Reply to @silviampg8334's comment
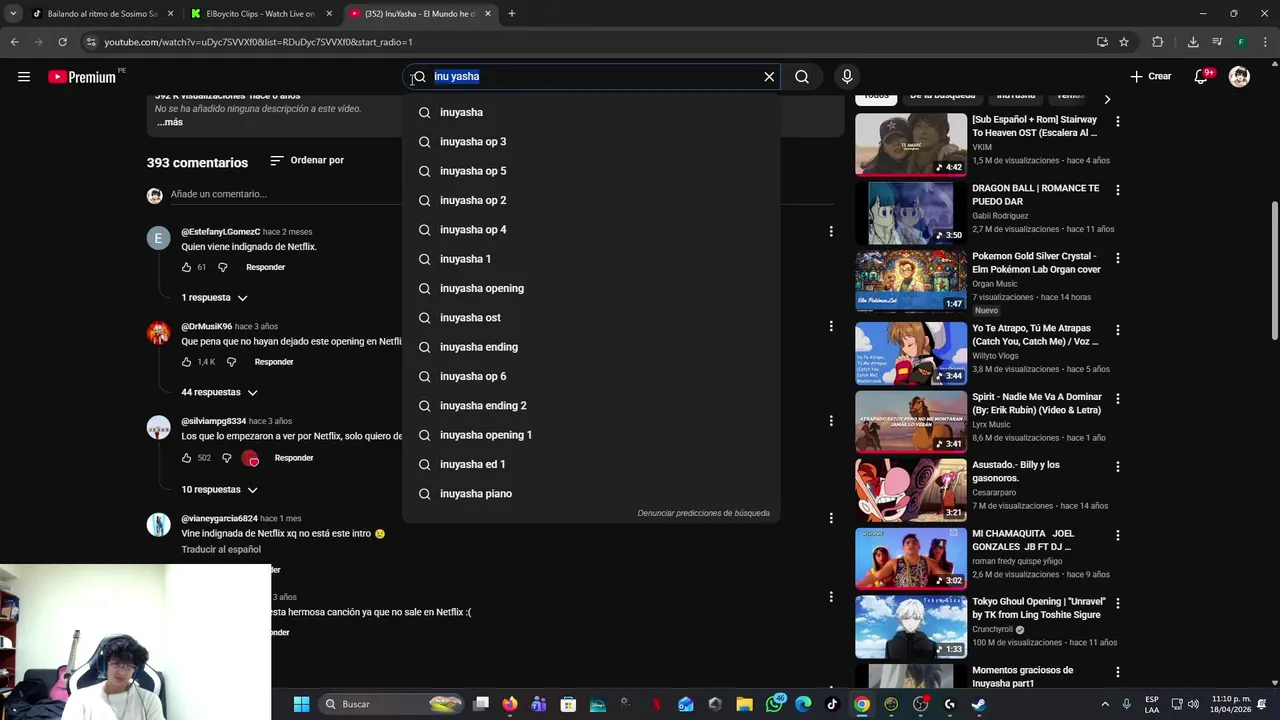 294,458
